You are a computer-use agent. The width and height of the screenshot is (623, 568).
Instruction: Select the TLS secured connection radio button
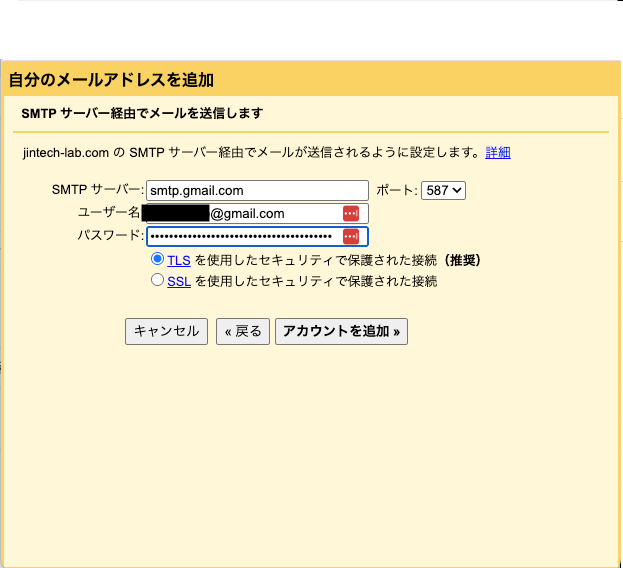(157, 259)
